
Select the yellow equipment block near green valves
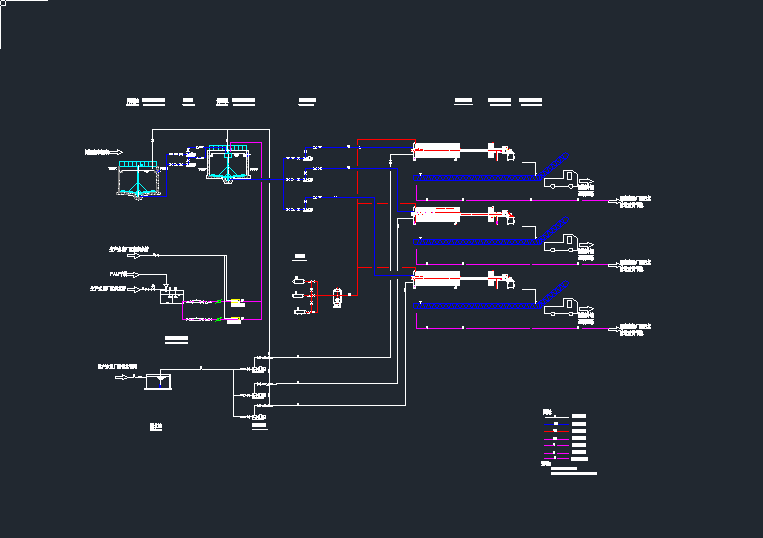pyautogui.click(x=237, y=302)
